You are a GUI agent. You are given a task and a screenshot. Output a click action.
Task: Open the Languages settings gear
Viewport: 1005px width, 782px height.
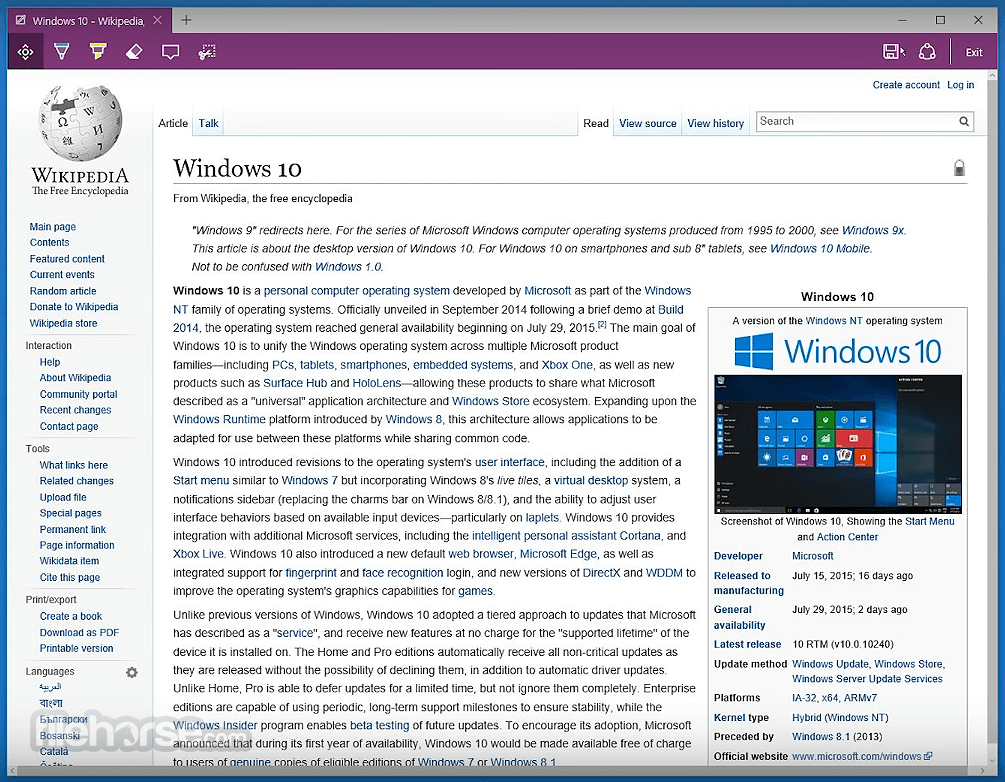coord(131,672)
